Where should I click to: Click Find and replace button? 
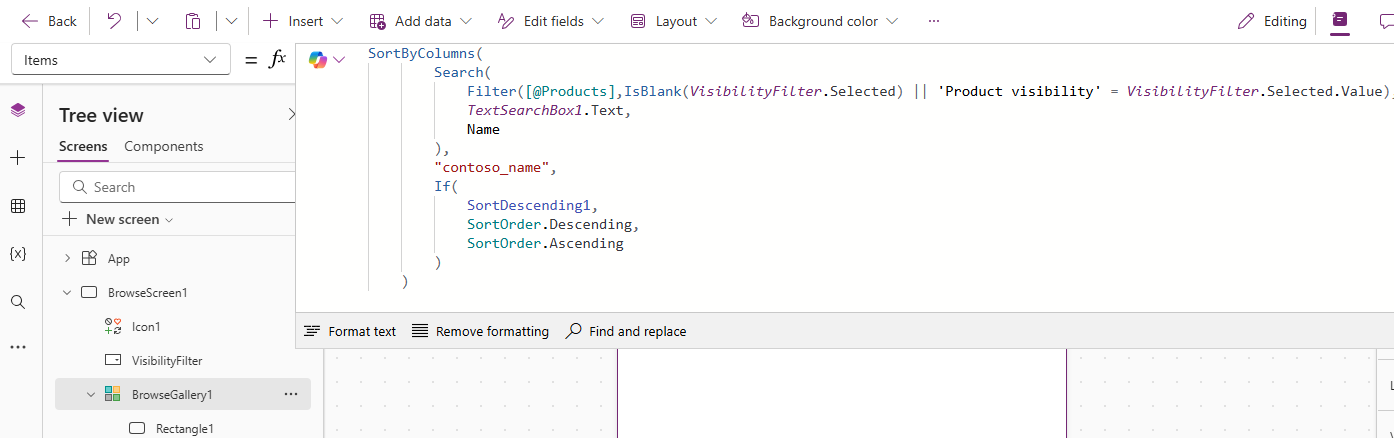626,331
